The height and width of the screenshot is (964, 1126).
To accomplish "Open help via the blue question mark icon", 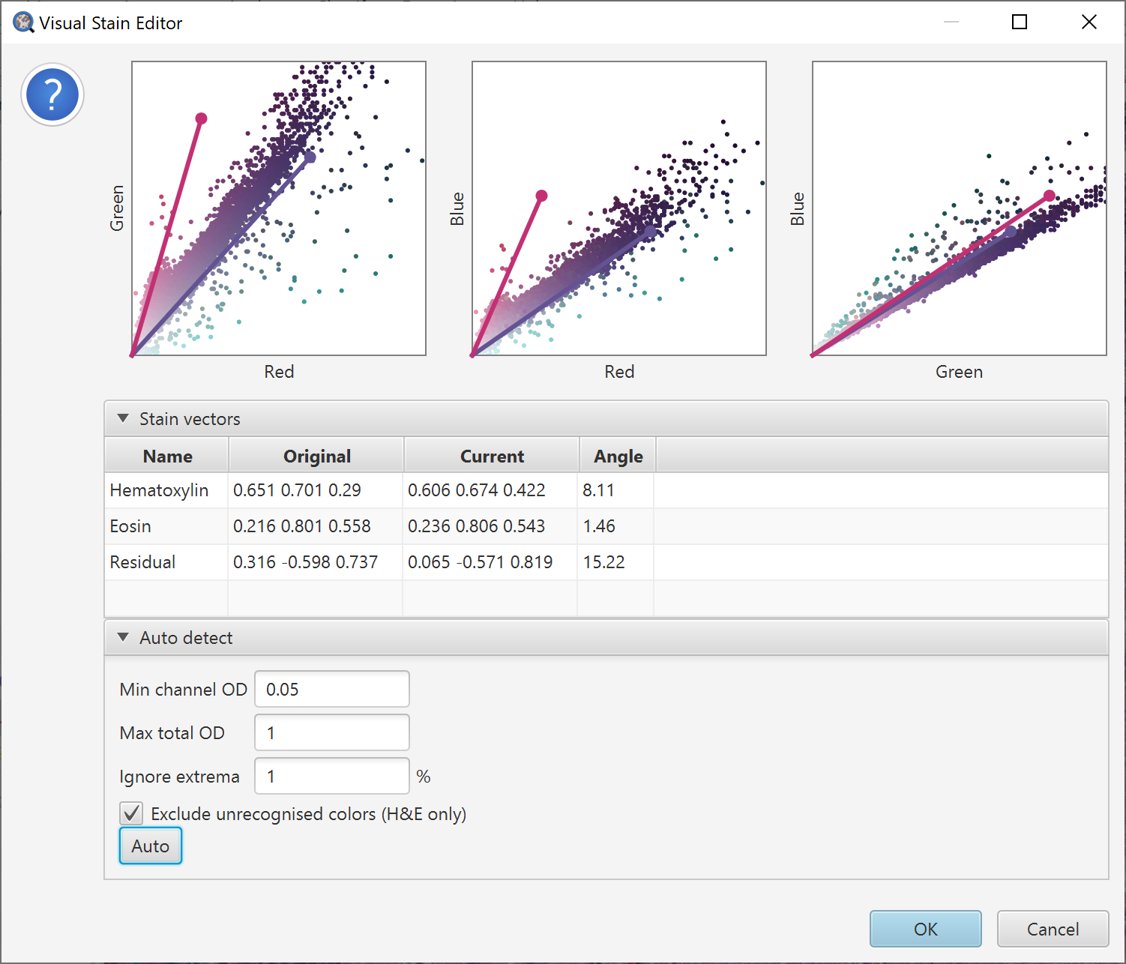I will pyautogui.click(x=52, y=95).
